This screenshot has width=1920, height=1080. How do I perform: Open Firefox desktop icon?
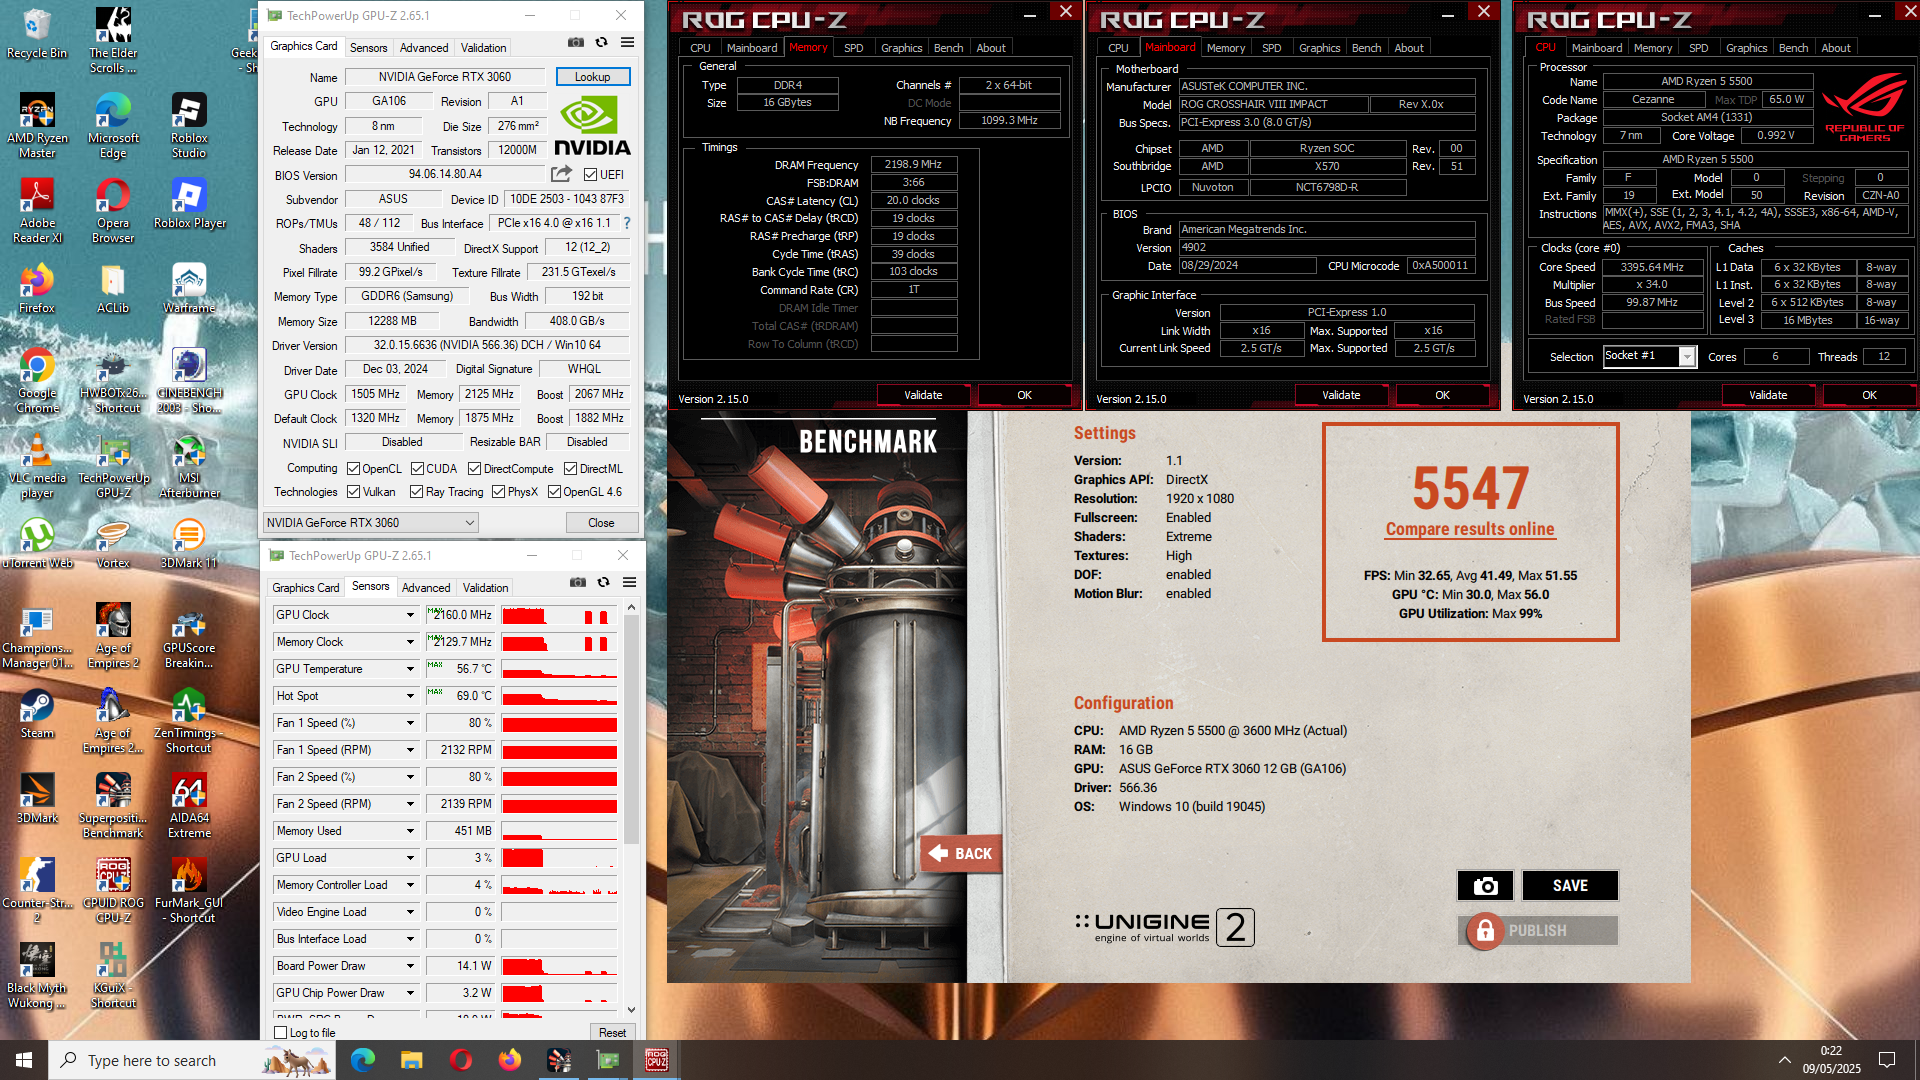click(37, 288)
